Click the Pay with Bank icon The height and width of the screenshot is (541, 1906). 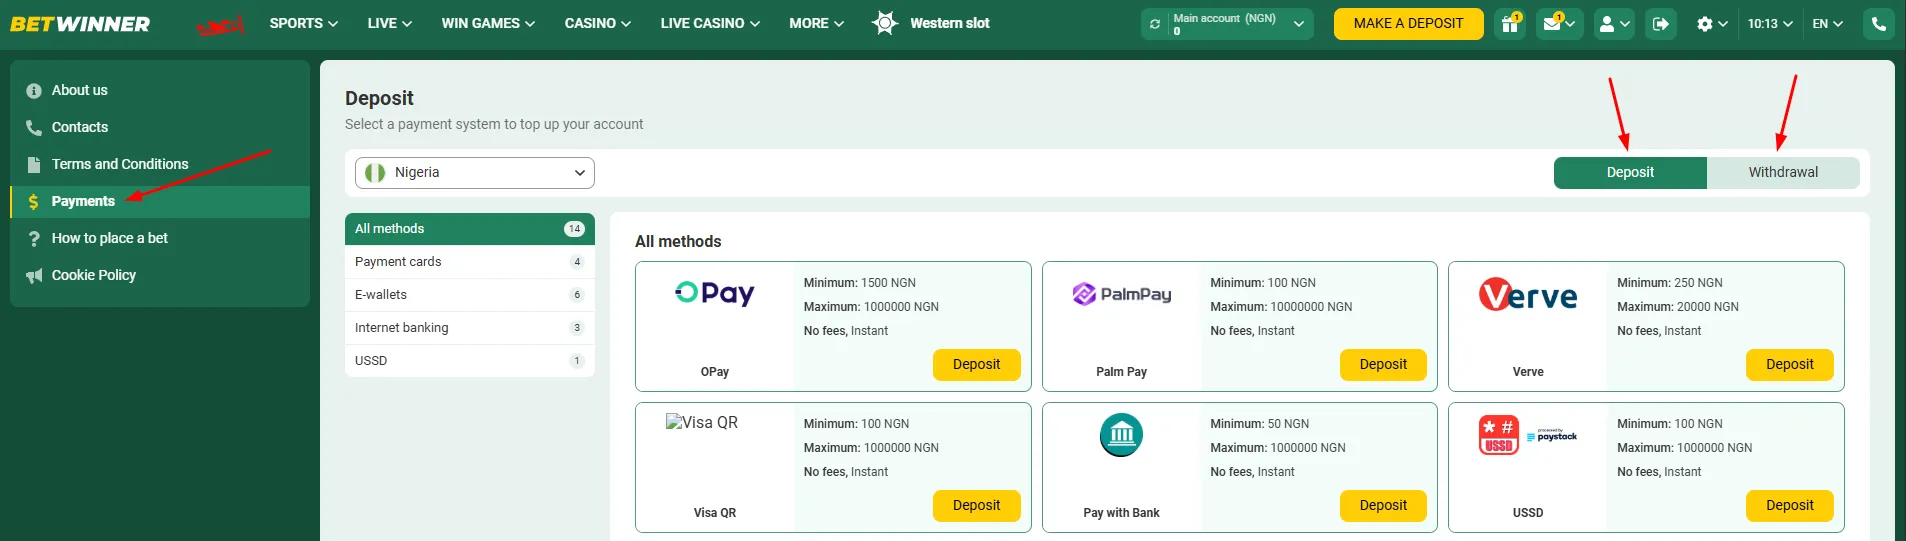coord(1121,435)
